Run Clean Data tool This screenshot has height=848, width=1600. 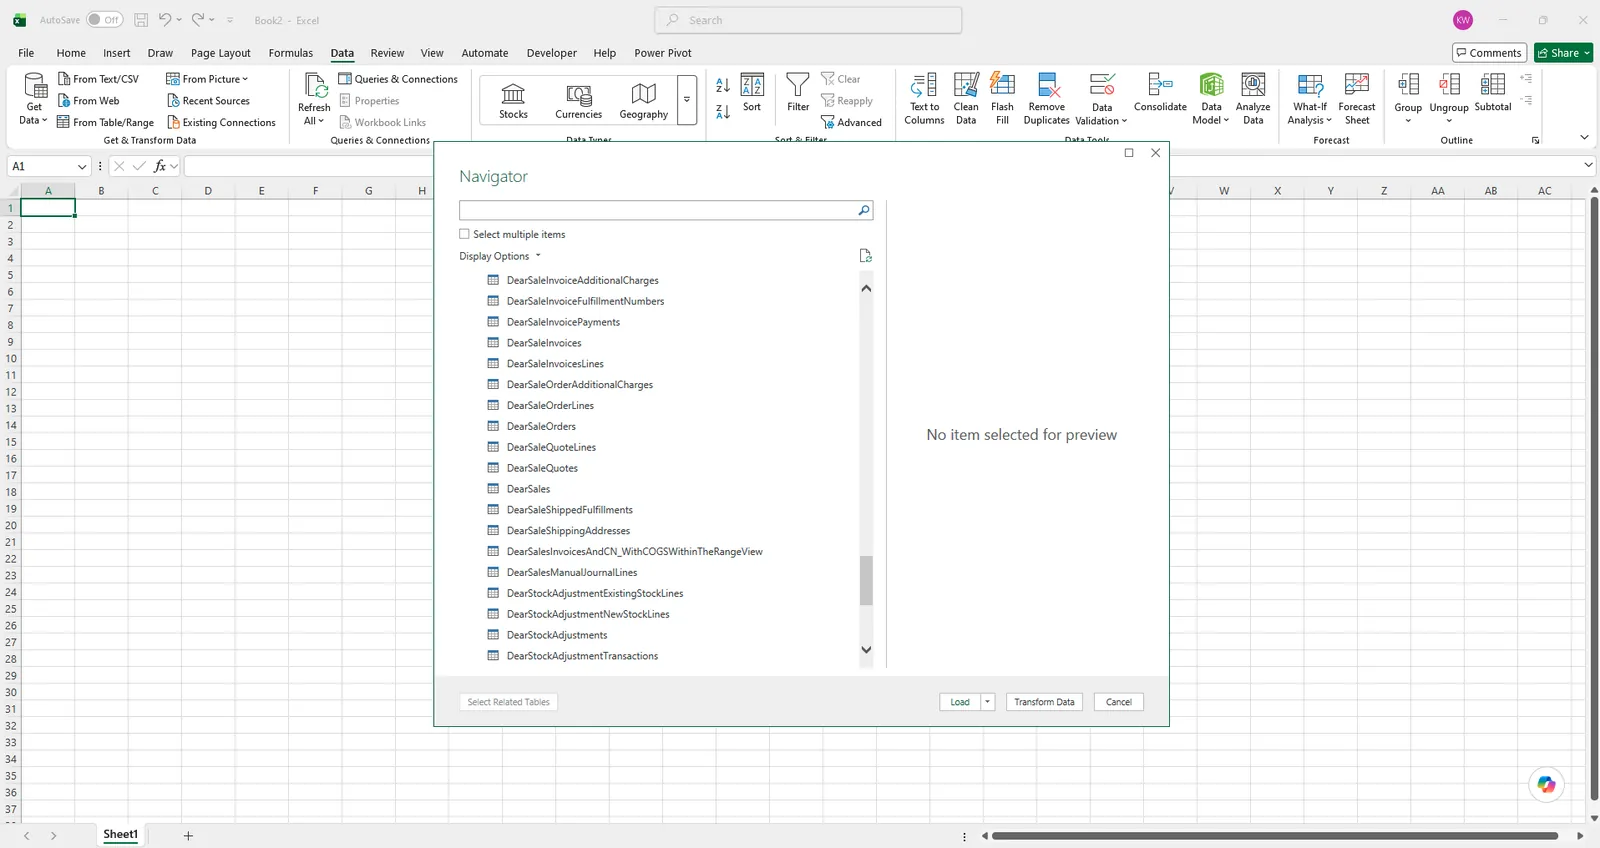[x=966, y=99]
